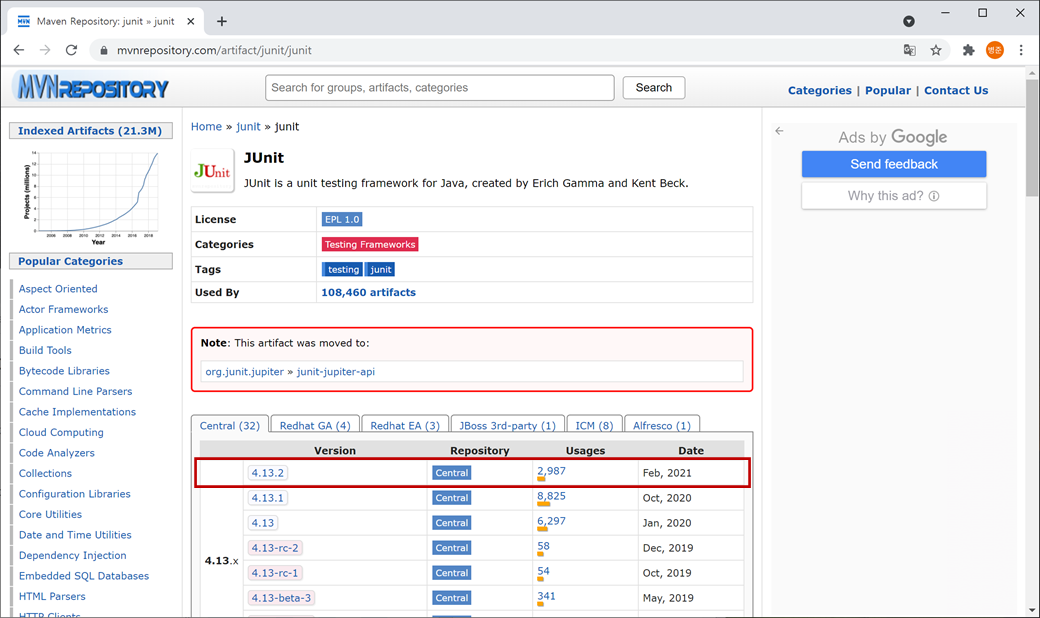Open Bytecode Libraries category
The width and height of the screenshot is (1040, 618).
64,371
